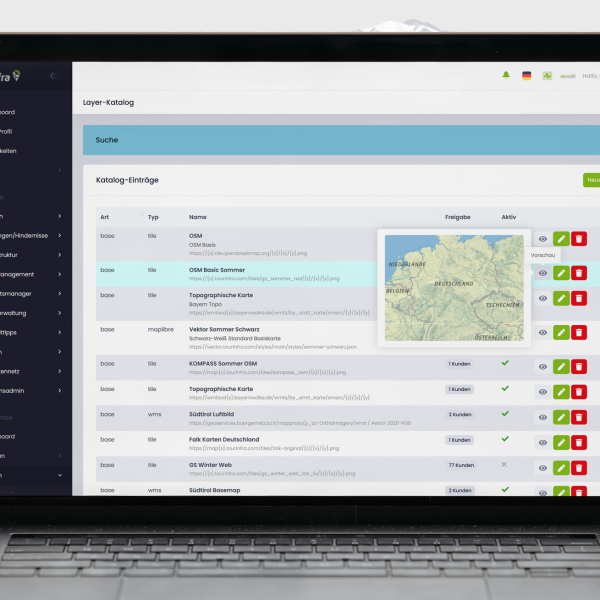Click the green Neu button in Katalog-Einträge
Screen dimensions: 600x600
pos(592,180)
